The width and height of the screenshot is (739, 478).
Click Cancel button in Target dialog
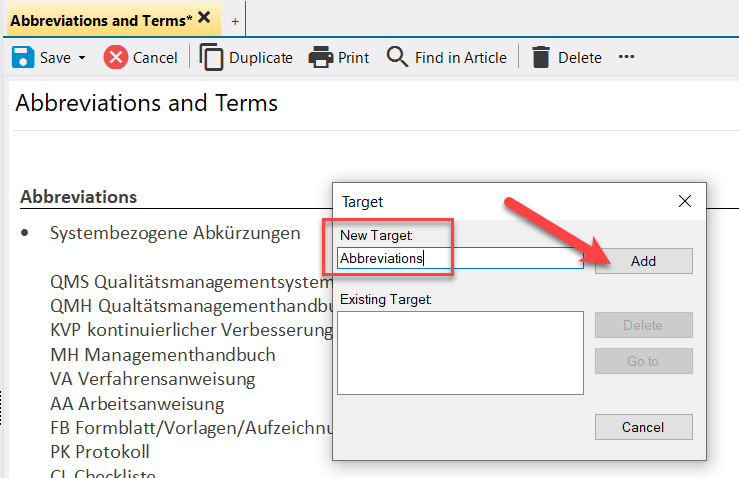click(643, 427)
